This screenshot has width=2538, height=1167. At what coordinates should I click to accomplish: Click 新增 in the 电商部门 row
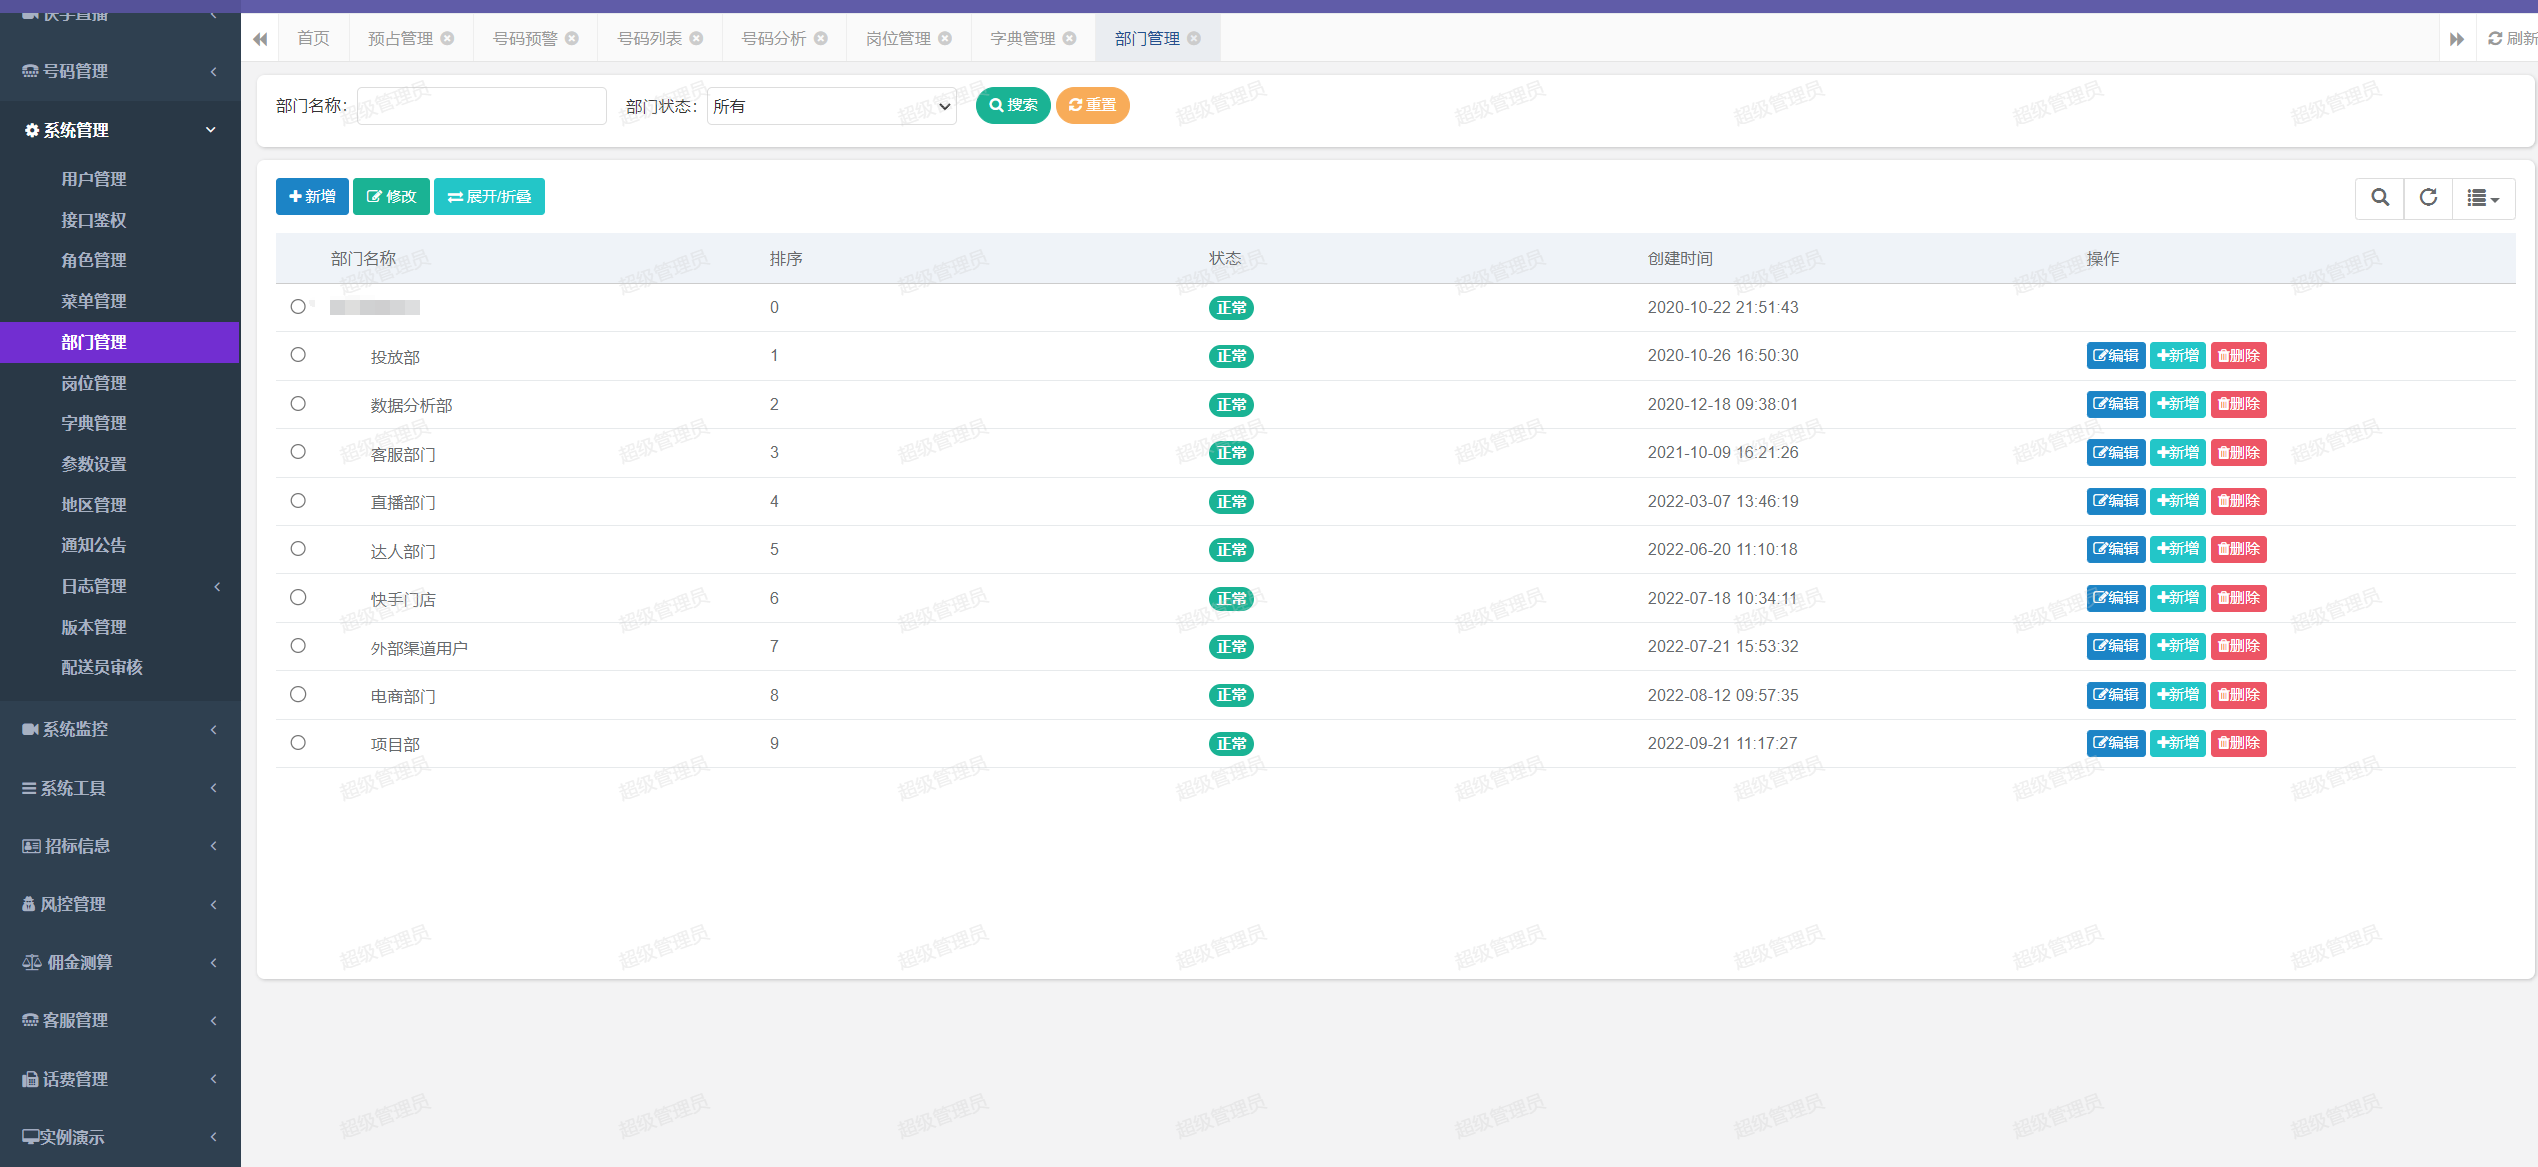pos(2178,695)
